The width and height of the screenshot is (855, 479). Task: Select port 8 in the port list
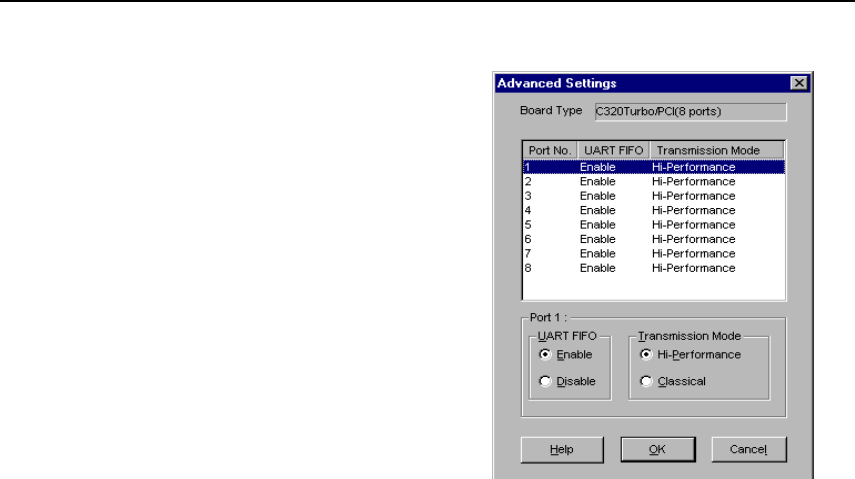click(x=652, y=268)
